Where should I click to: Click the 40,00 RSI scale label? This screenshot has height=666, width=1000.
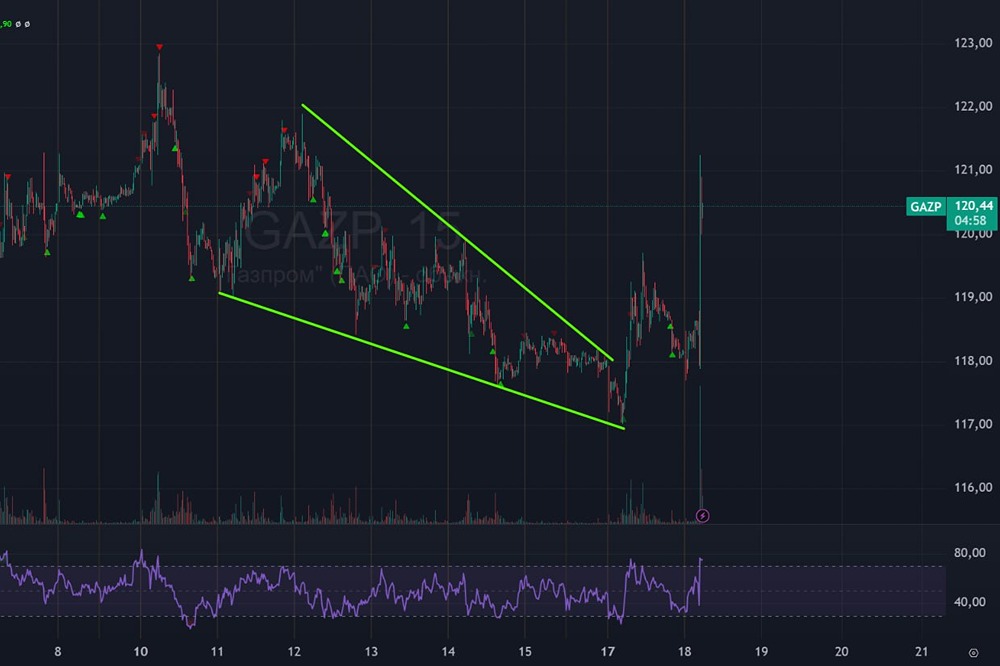(969, 602)
